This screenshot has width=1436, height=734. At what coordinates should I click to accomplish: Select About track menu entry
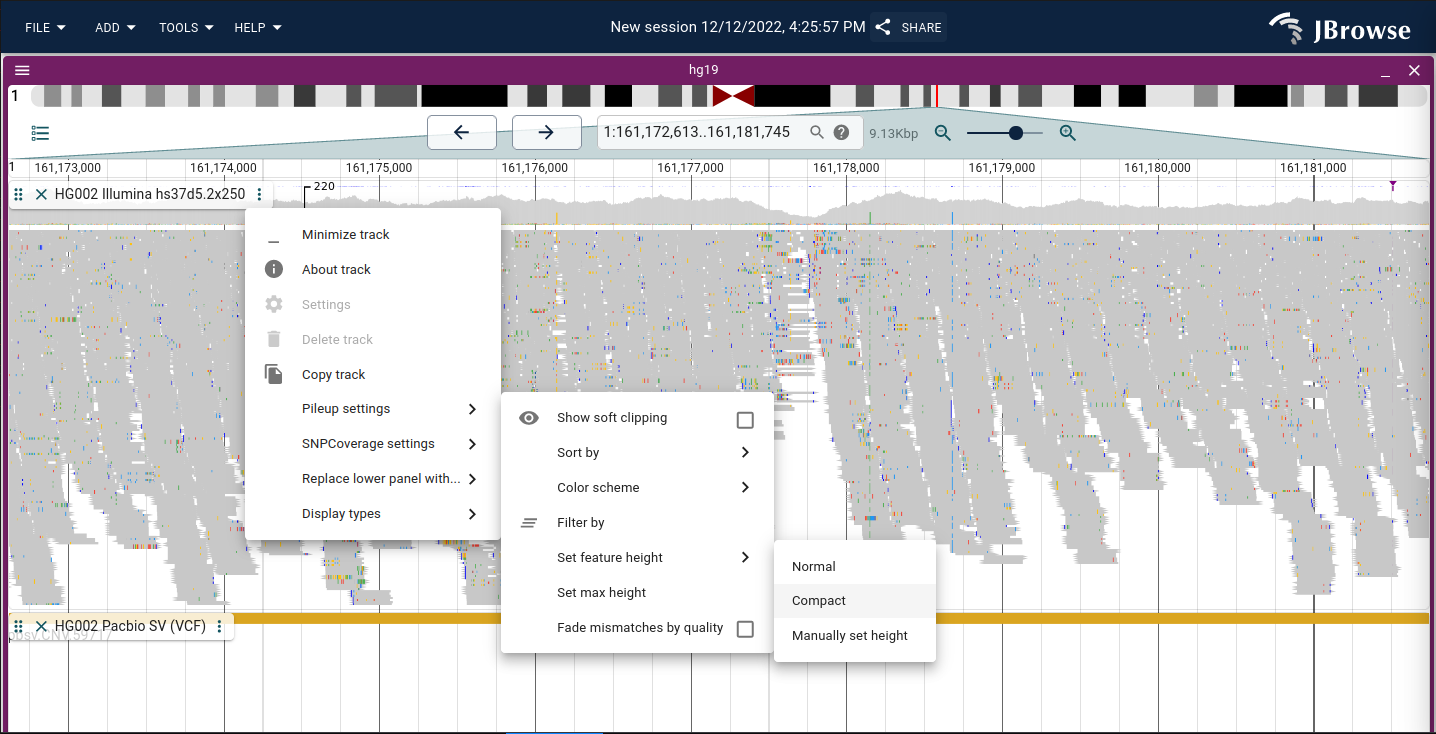tap(372, 270)
